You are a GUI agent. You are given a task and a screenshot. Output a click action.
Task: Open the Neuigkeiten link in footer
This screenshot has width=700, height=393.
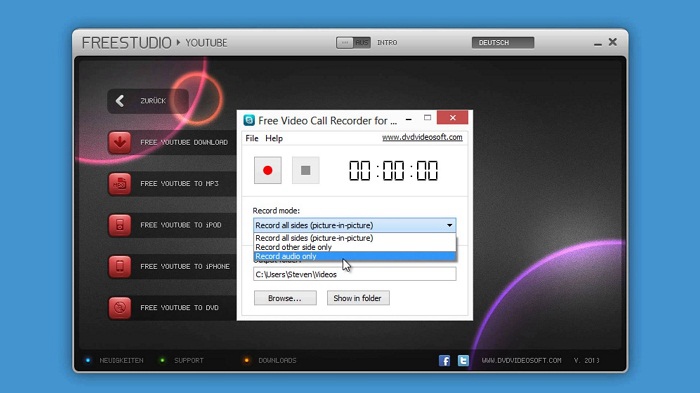[x=121, y=360]
